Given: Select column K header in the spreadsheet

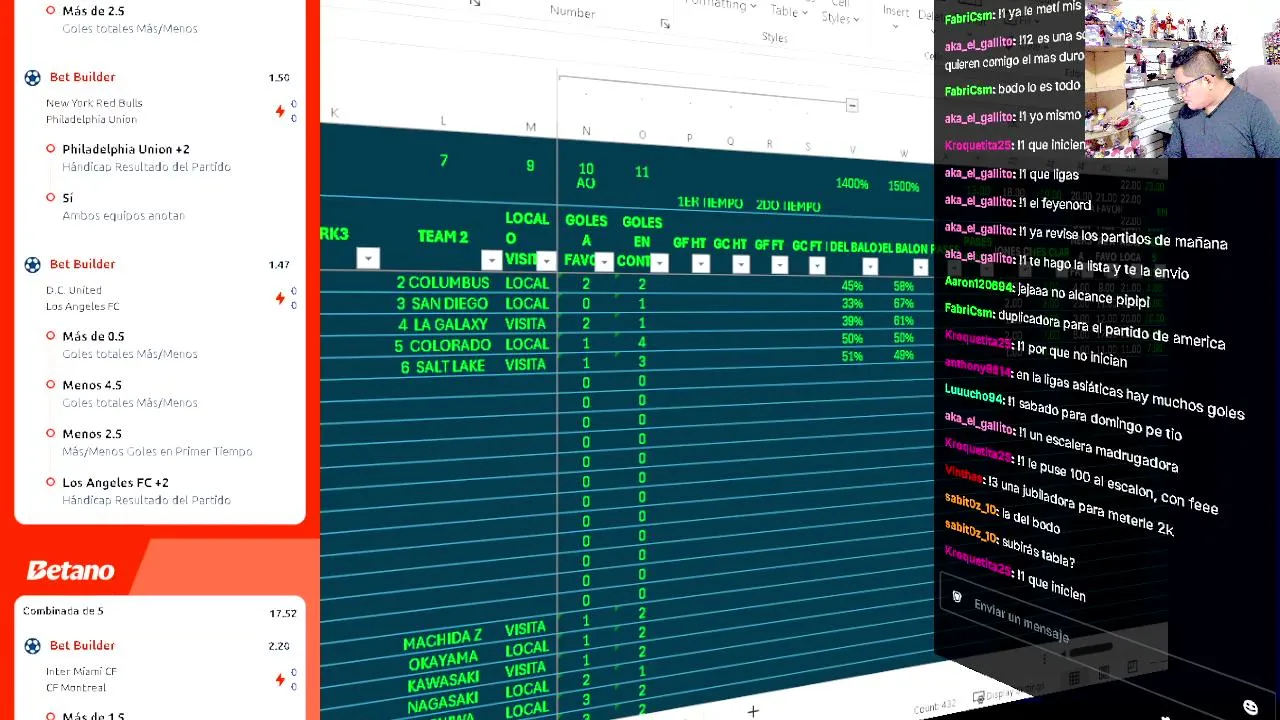Looking at the screenshot, I should [x=334, y=113].
